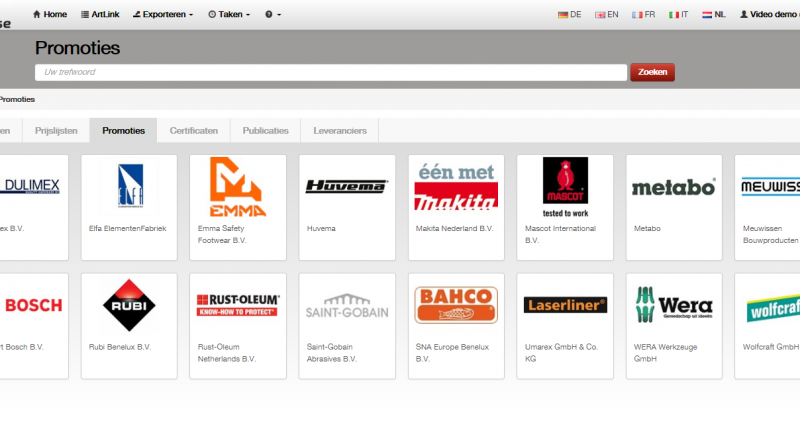Click the wolfcraft logo
Screen dimensions: 800x425
(x=773, y=307)
